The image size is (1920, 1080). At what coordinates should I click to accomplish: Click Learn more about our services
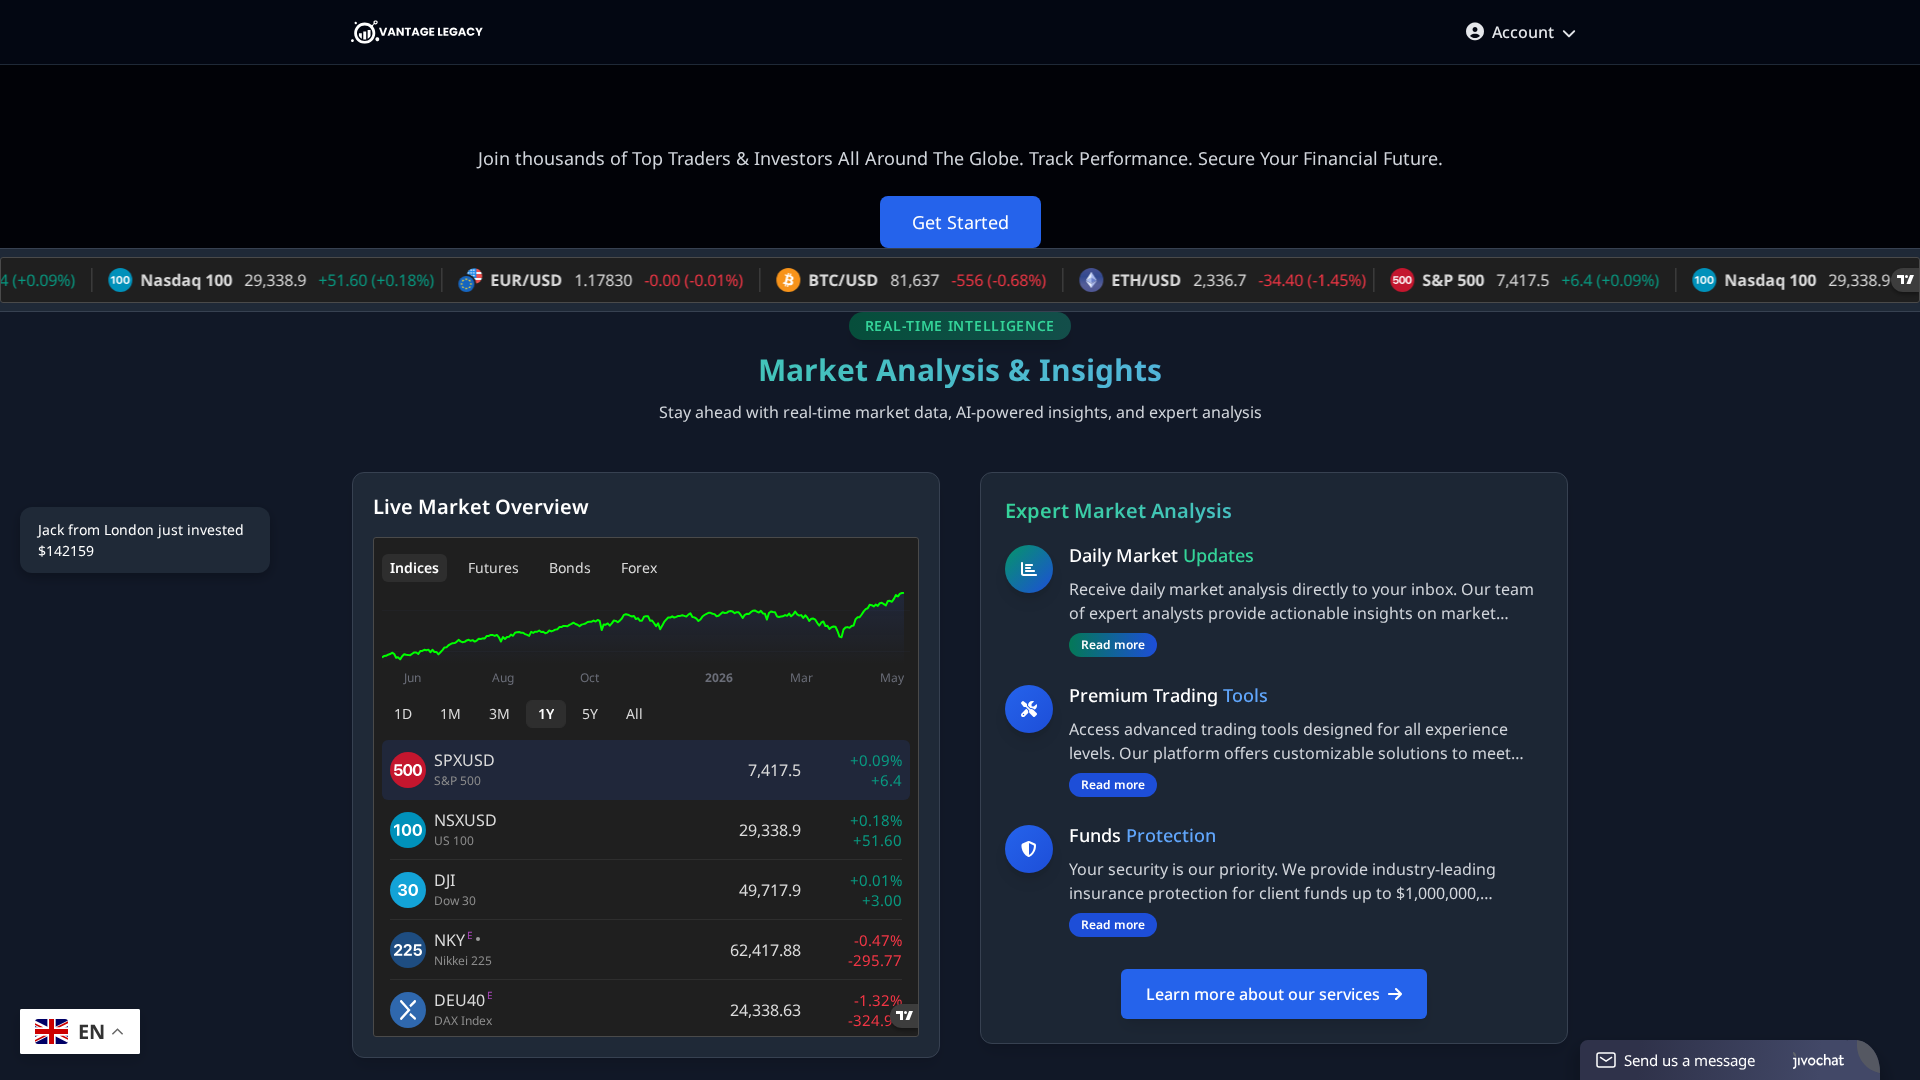(1274, 994)
